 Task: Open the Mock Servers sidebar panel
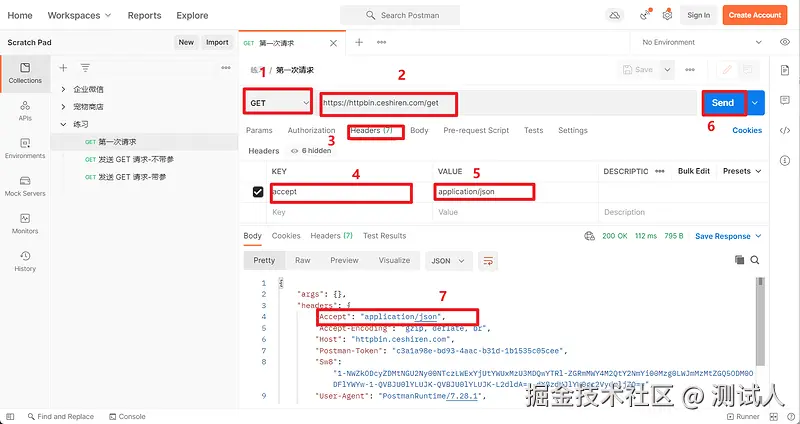[x=25, y=186]
